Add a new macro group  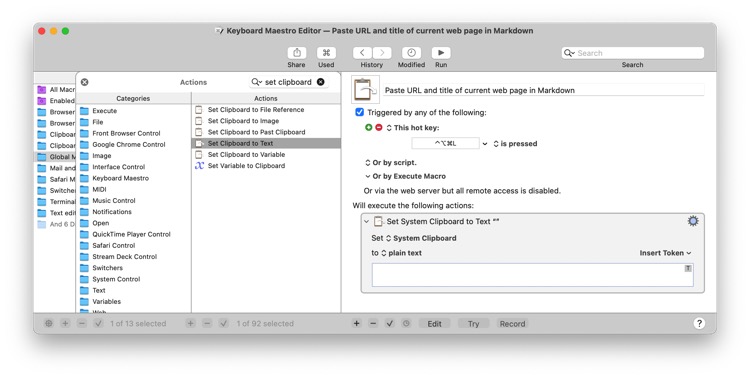tap(66, 323)
